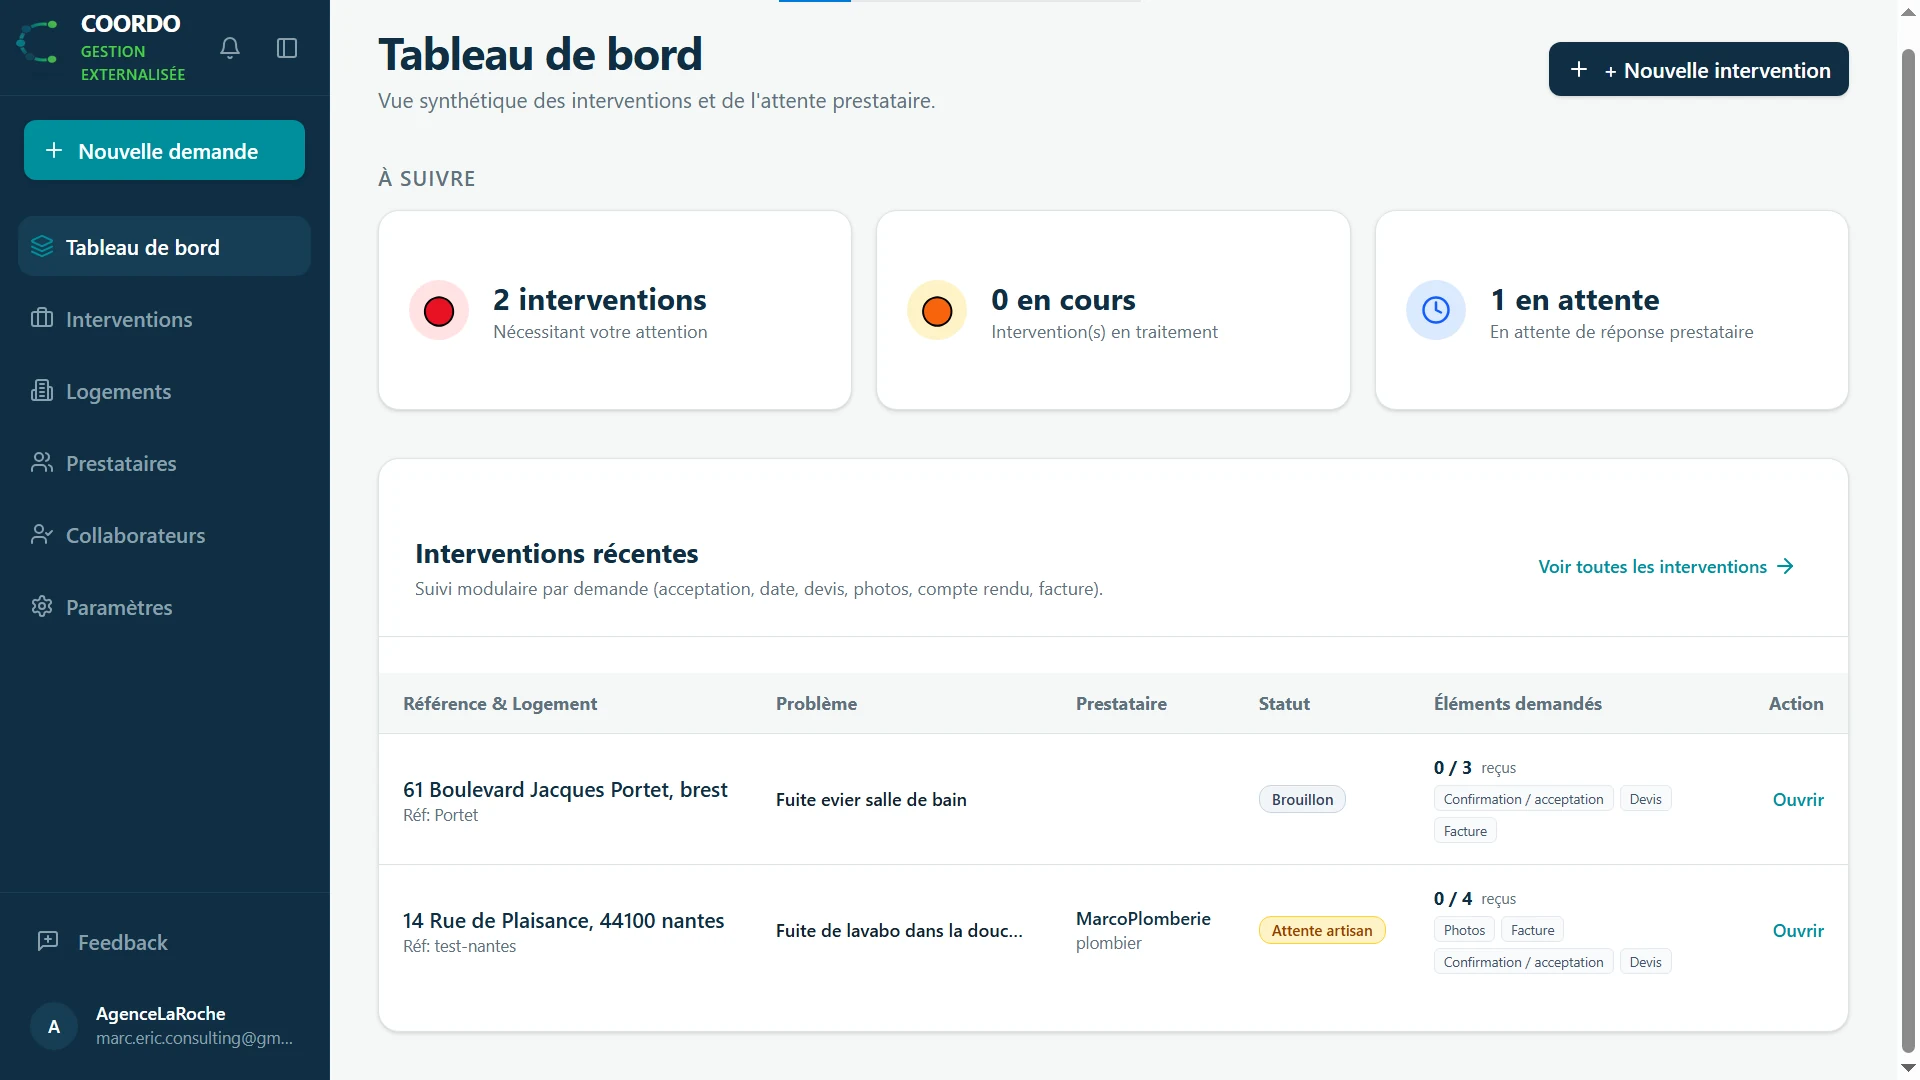Click the Tableau de bord layers icon
Screen dimensions: 1920x1080
coord(42,246)
